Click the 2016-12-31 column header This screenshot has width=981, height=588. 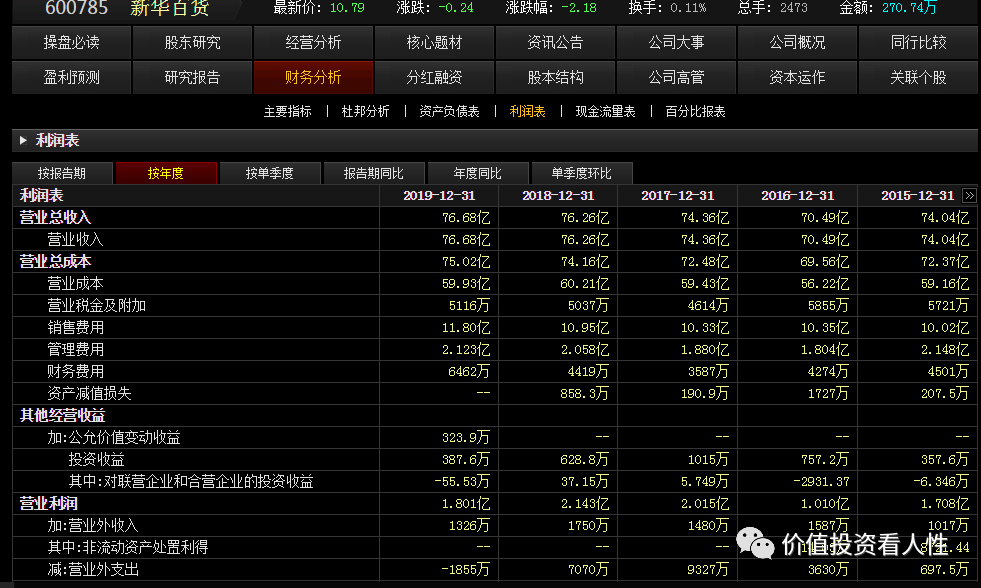pyautogui.click(x=798, y=195)
